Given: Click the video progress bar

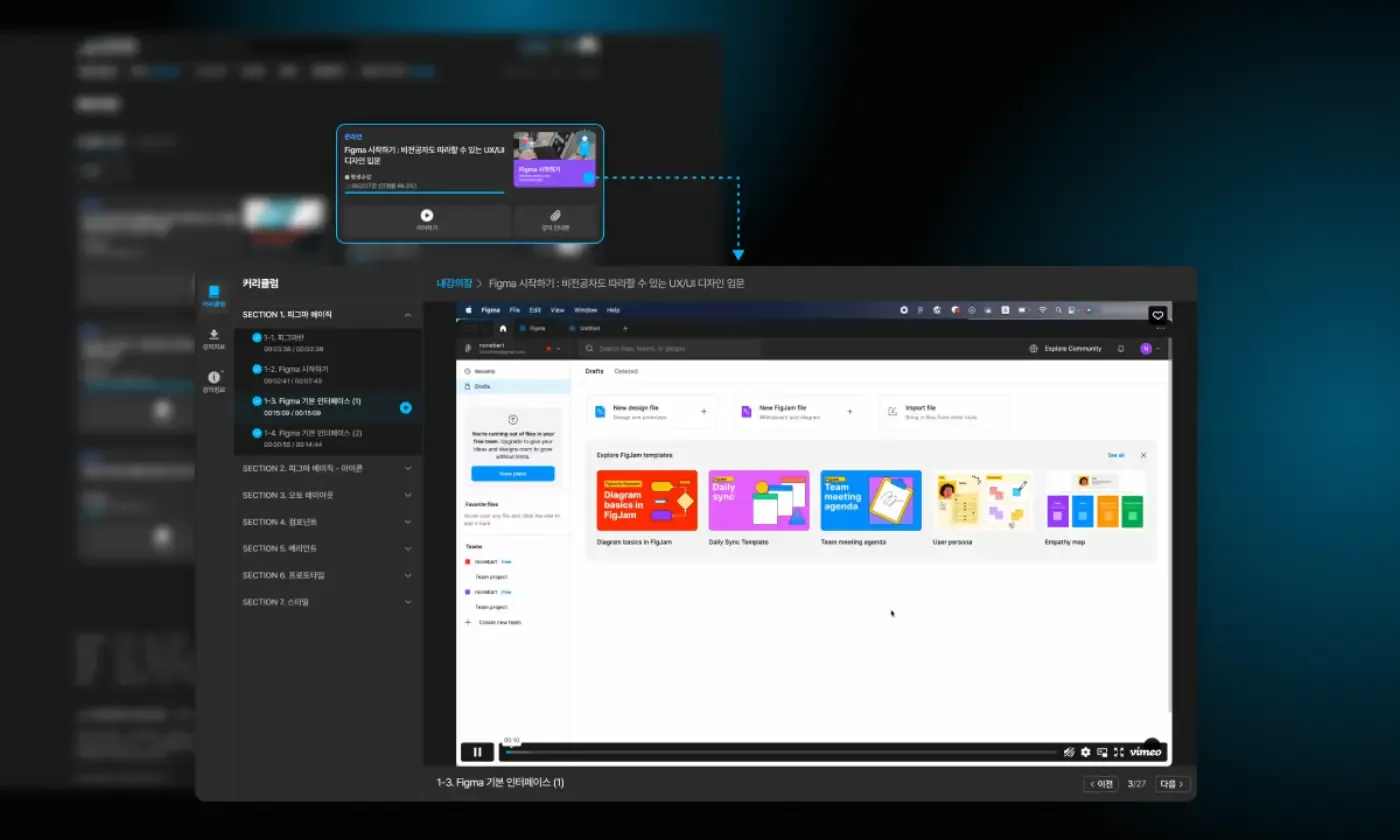Looking at the screenshot, I should [x=780, y=752].
